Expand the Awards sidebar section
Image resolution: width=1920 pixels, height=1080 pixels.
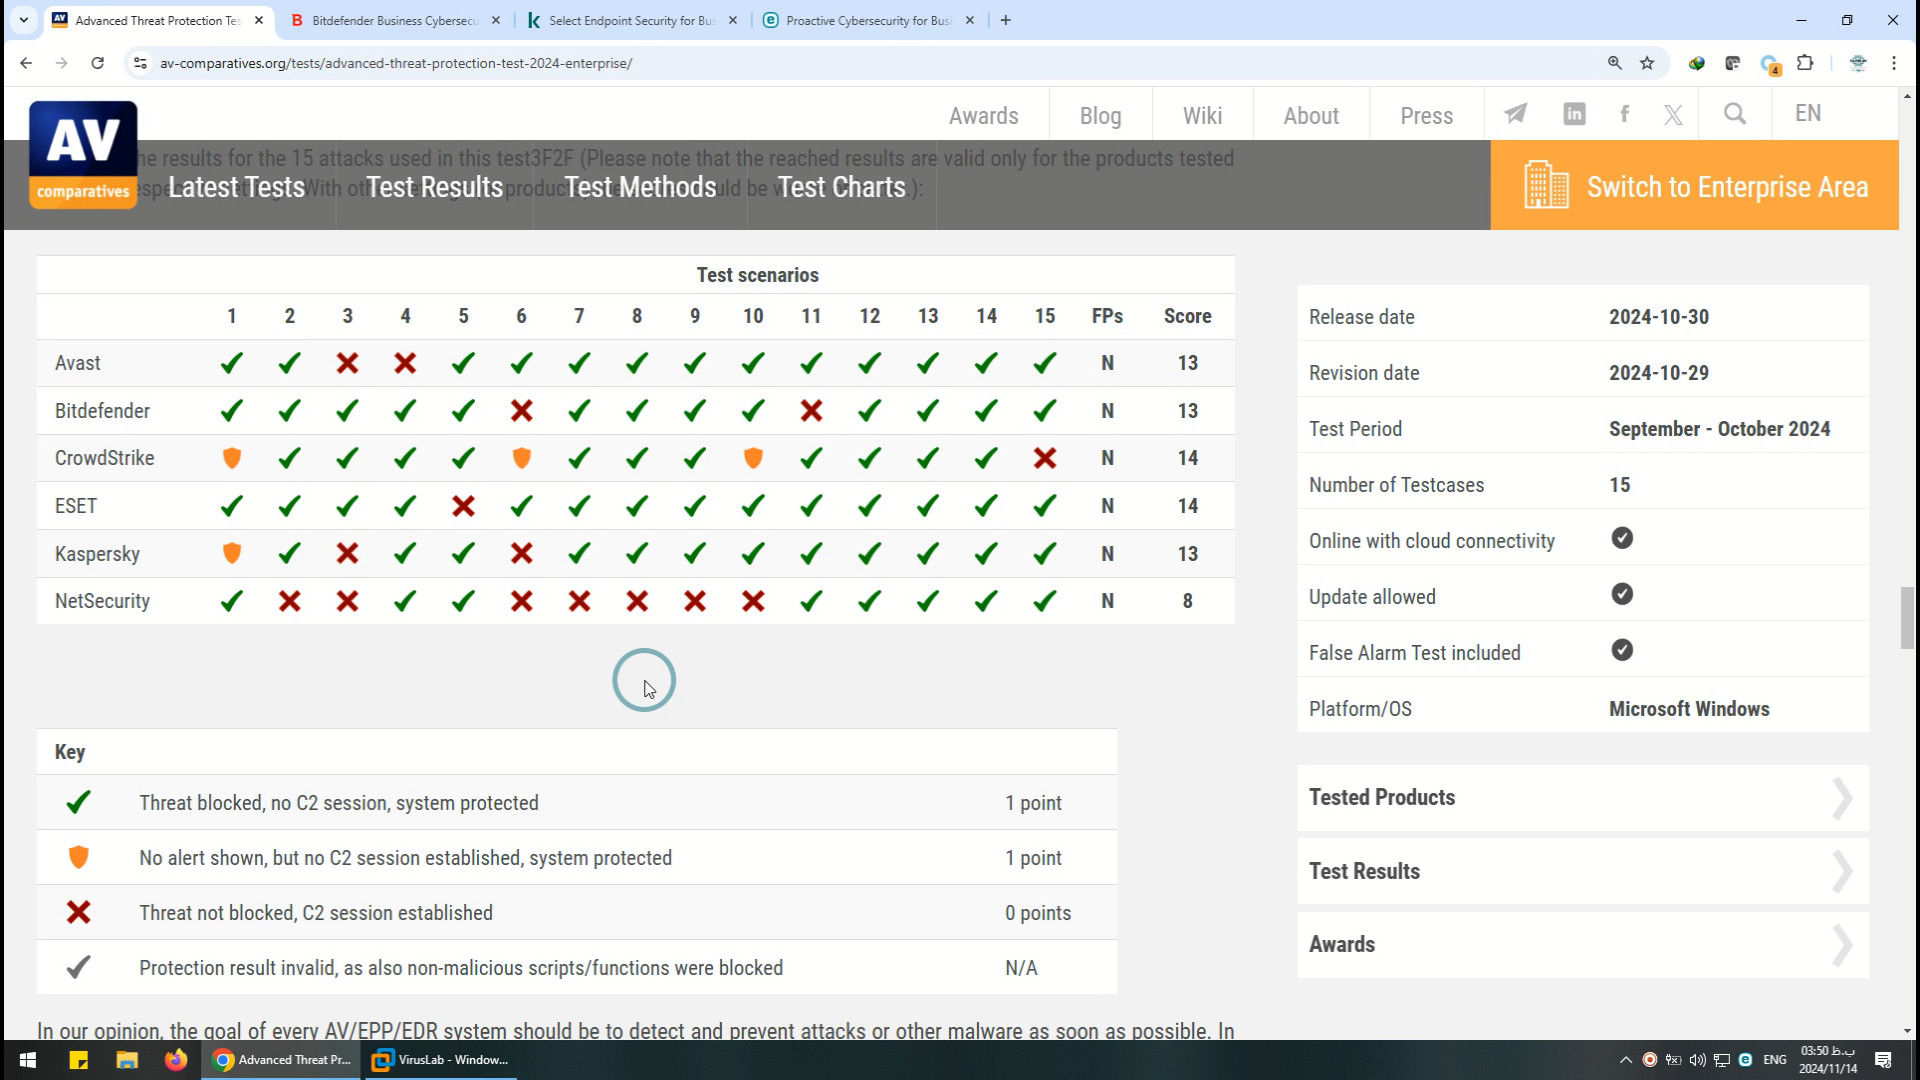point(1583,945)
